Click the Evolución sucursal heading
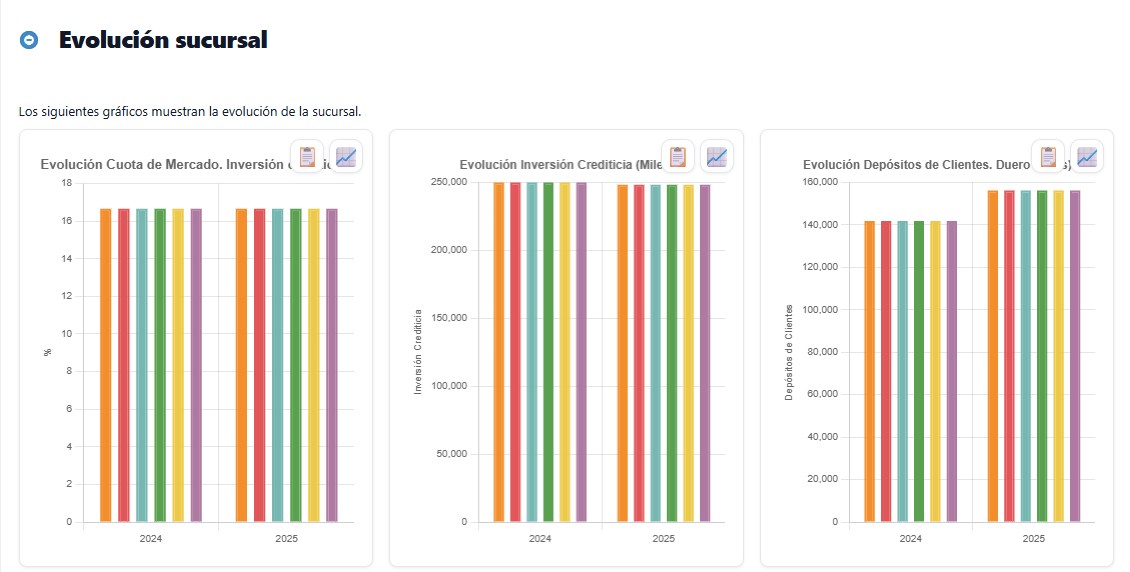The image size is (1130, 572). pos(163,40)
